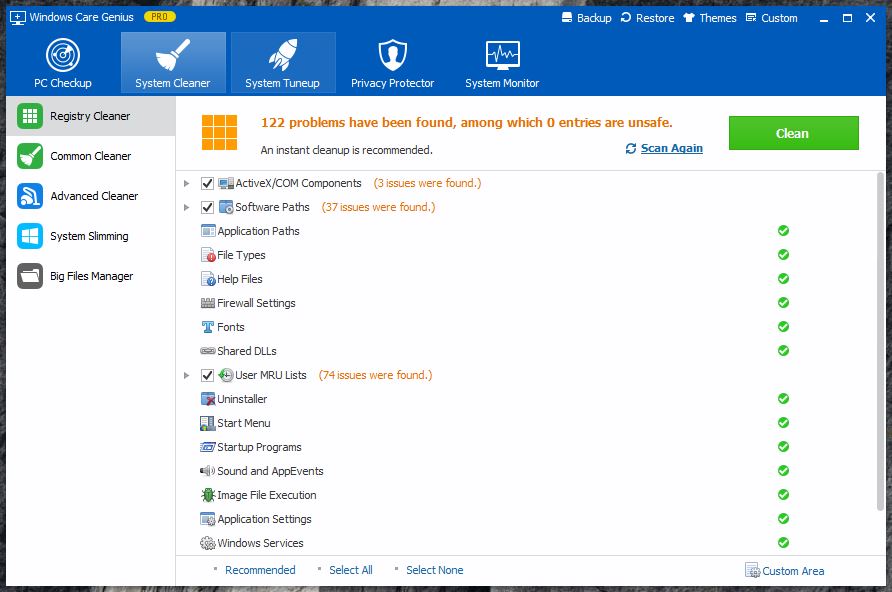Click the Fonts T icon
Image resolution: width=892 pixels, height=592 pixels.
pyautogui.click(x=208, y=327)
